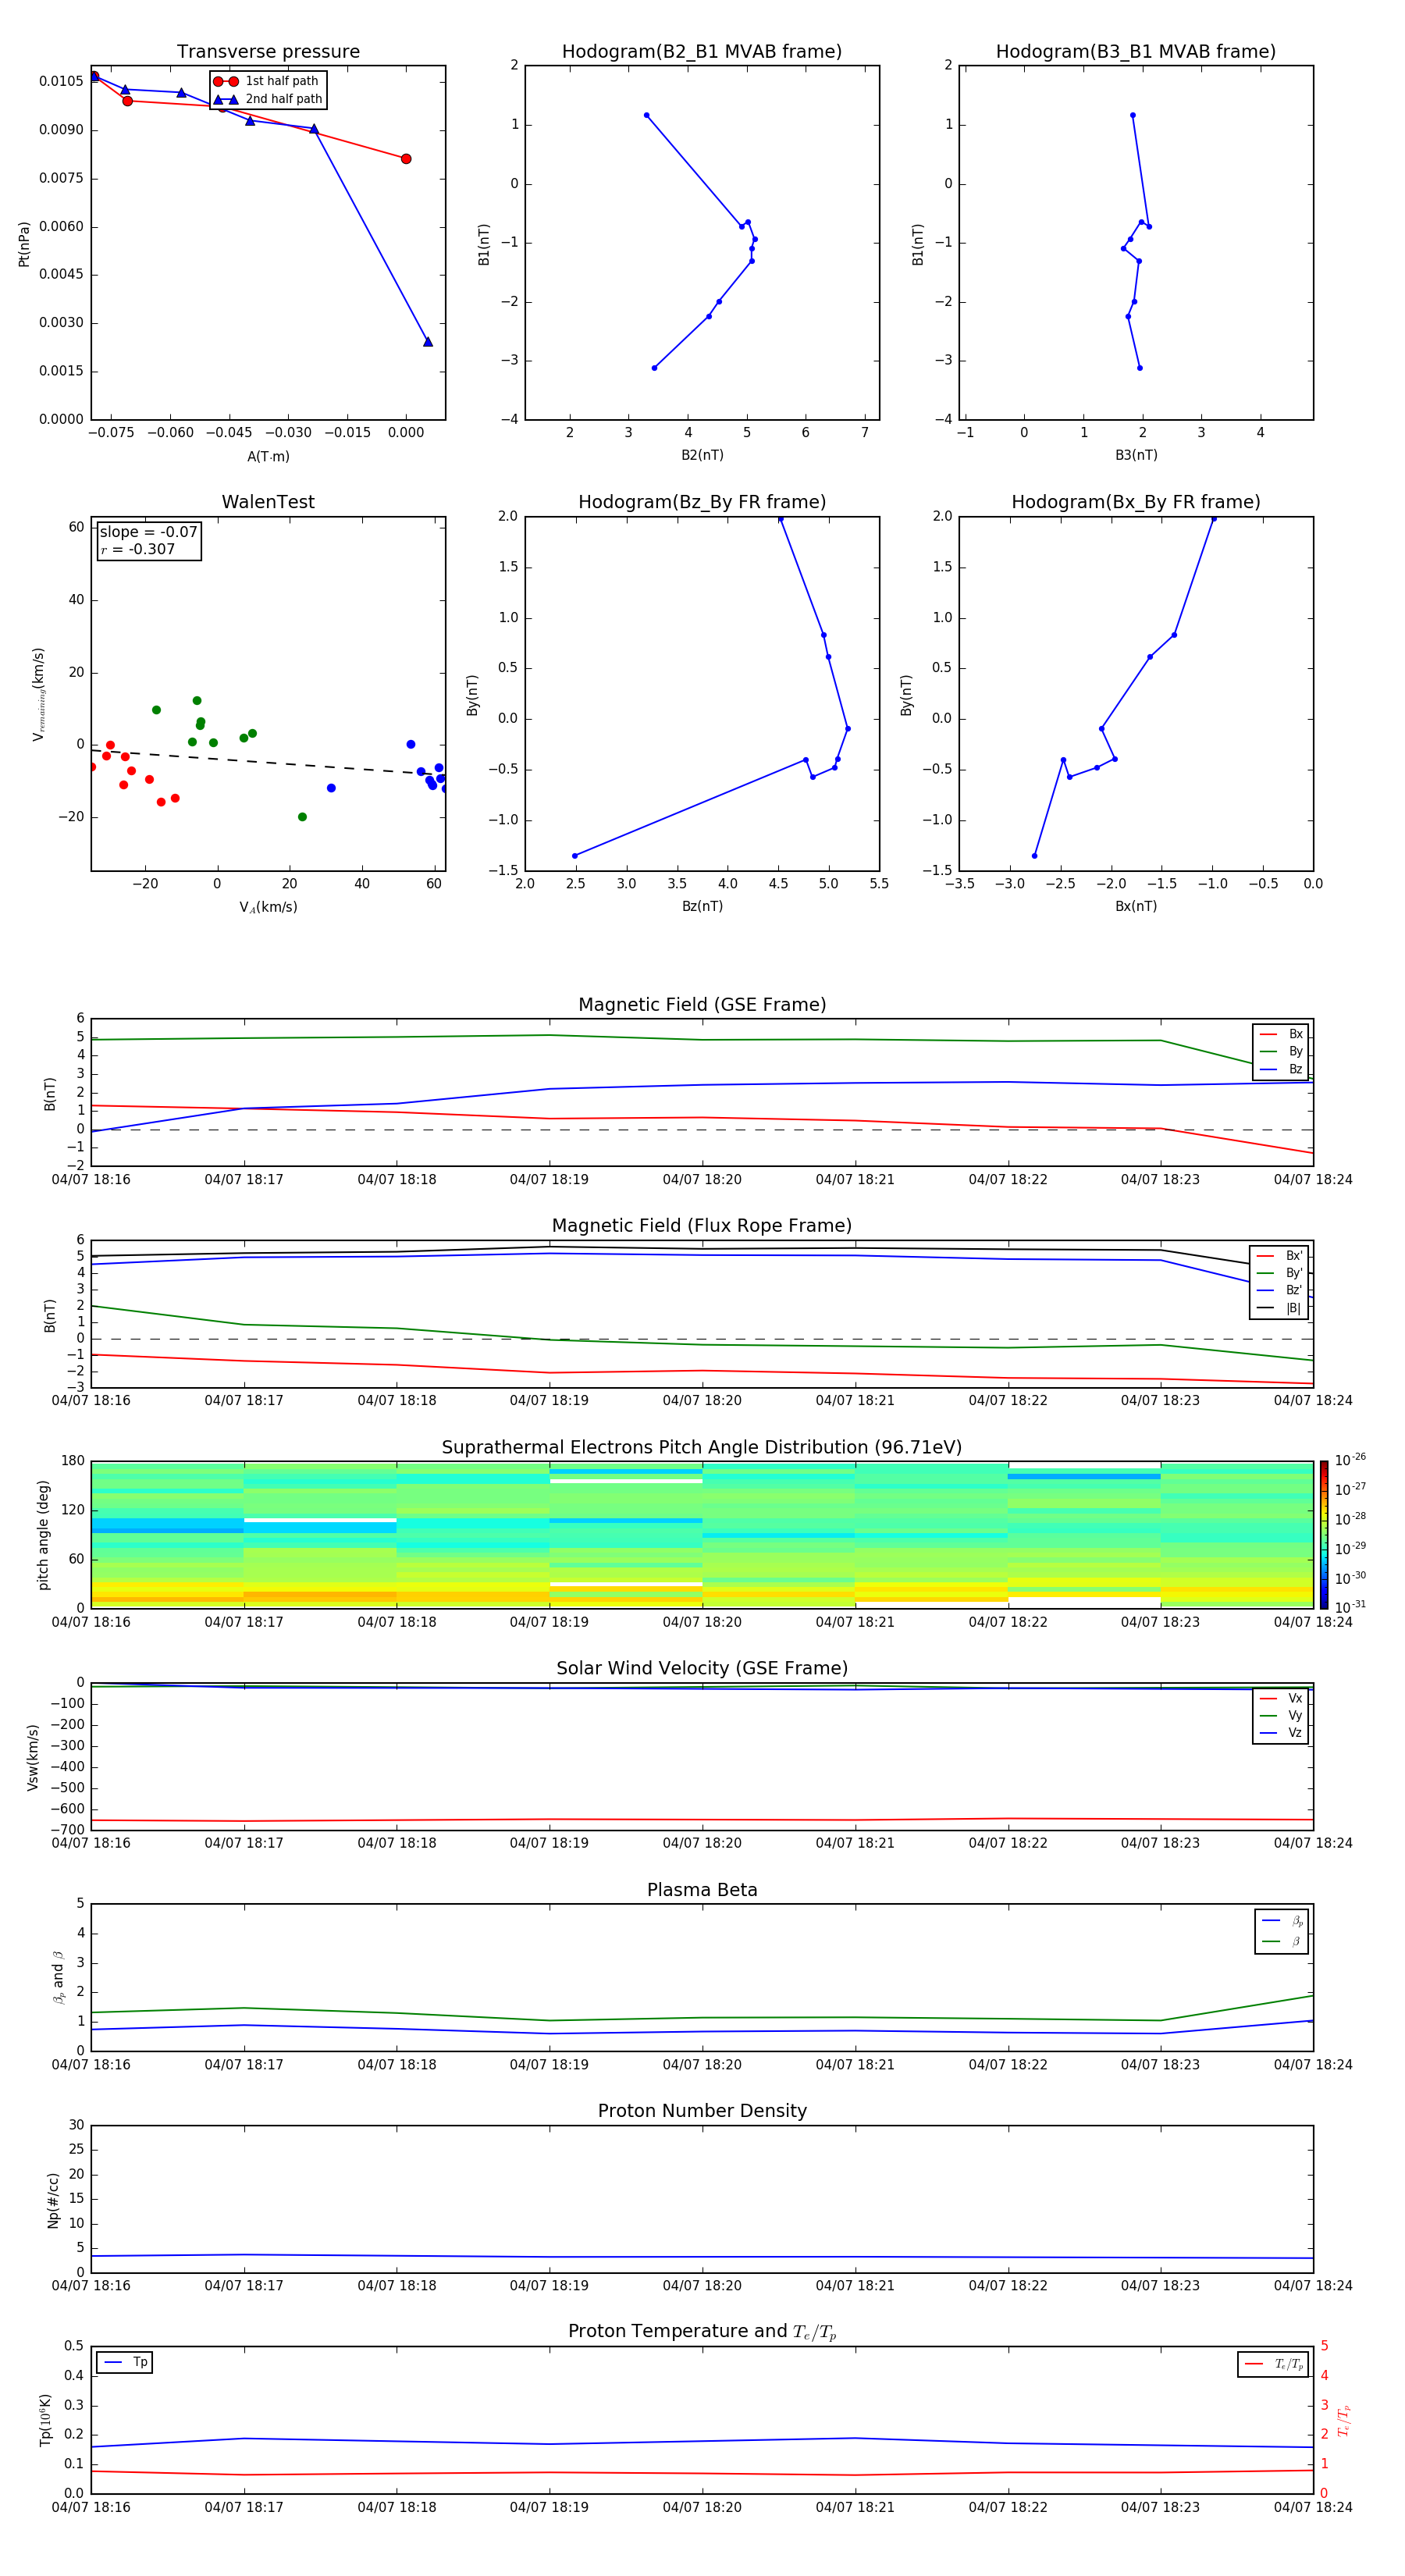1405x2576 pixels.
Task: Click the 'Np(#/cc)' y-axis label
Action: (x=53, y=2200)
